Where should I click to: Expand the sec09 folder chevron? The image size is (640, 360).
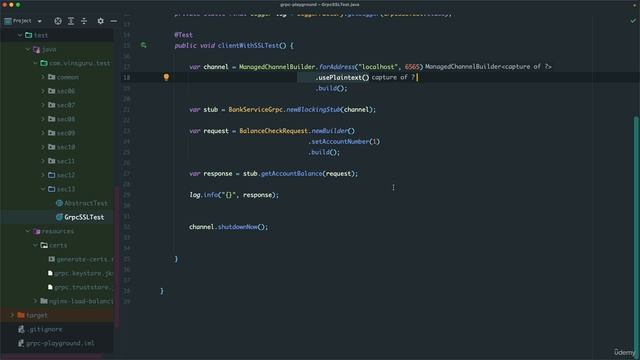point(43,133)
